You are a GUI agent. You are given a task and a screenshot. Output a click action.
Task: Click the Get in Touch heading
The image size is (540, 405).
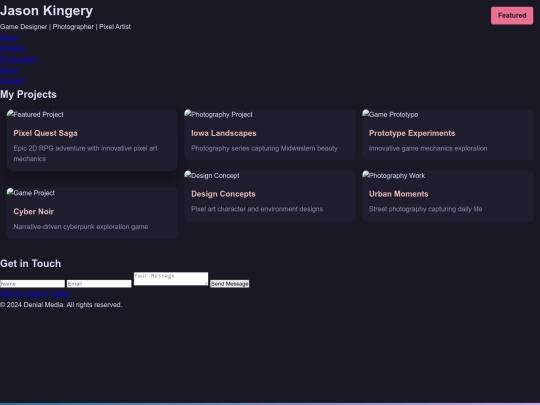point(31,263)
